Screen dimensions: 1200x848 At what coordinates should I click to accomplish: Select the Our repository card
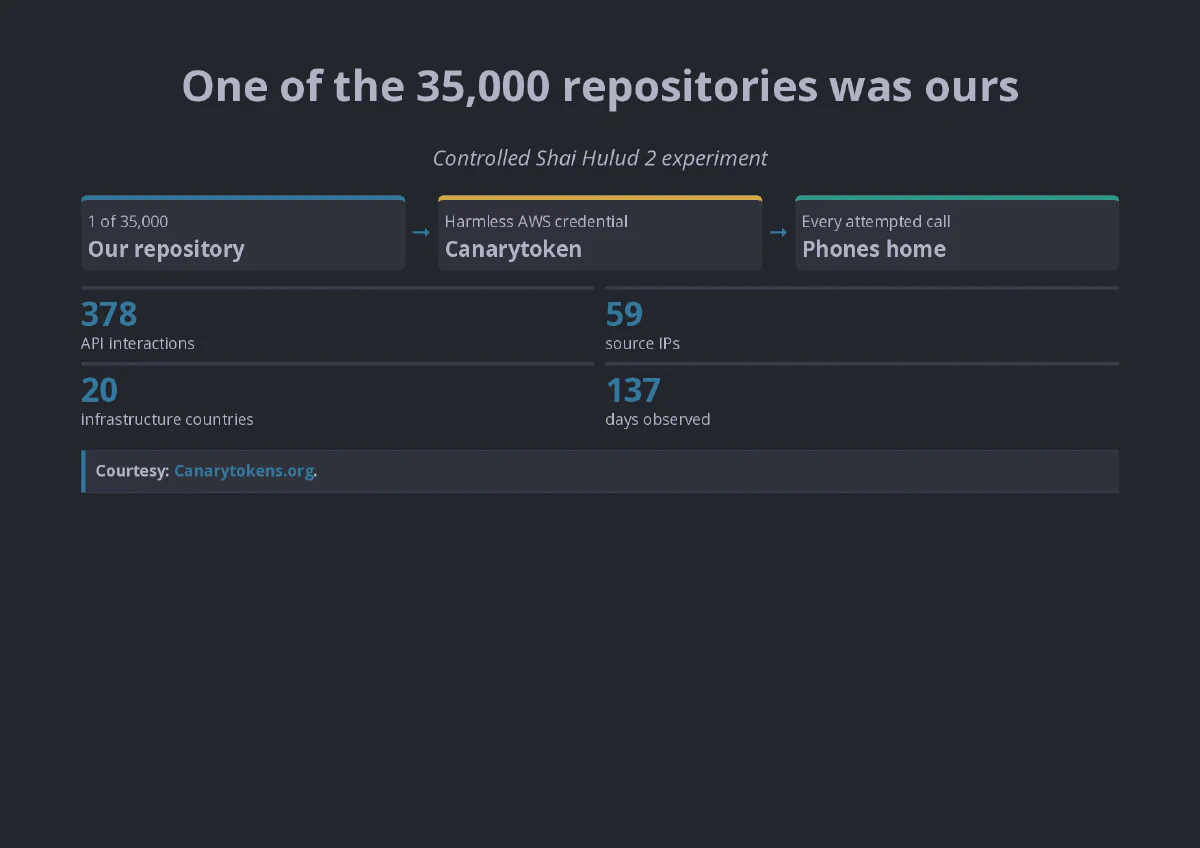(x=243, y=233)
